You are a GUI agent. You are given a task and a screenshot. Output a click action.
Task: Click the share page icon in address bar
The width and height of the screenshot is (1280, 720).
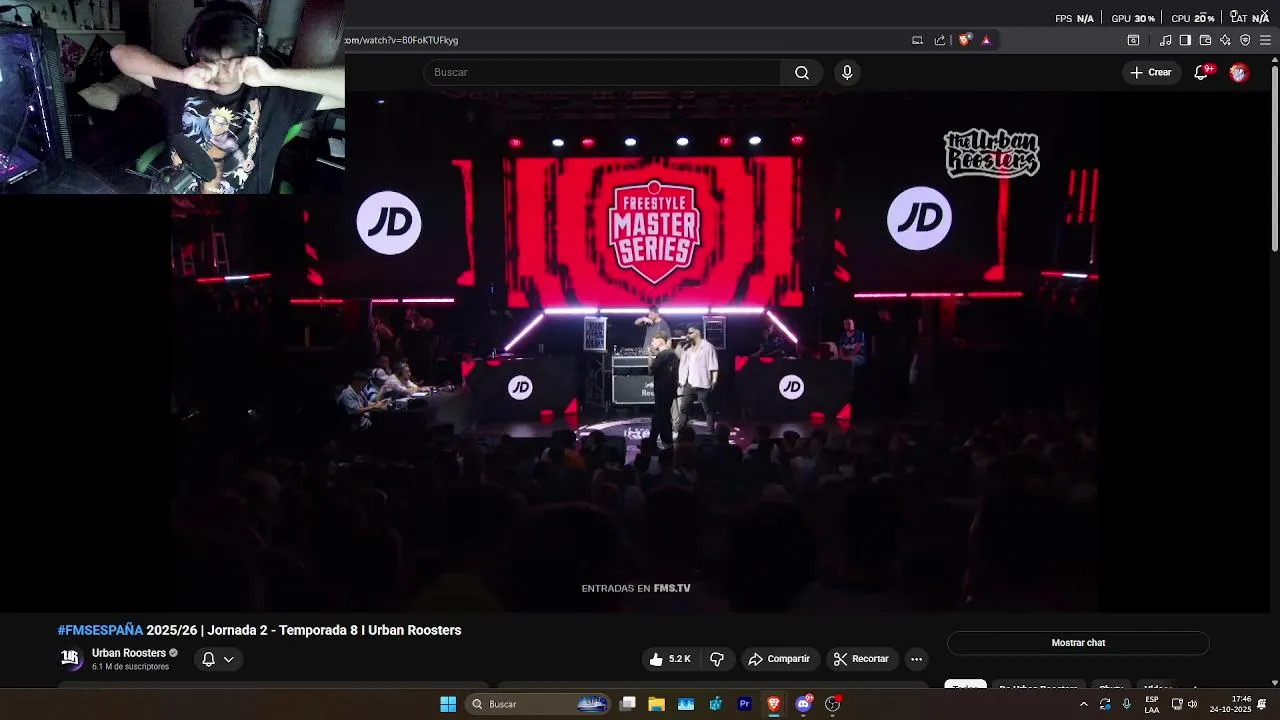pos(940,40)
